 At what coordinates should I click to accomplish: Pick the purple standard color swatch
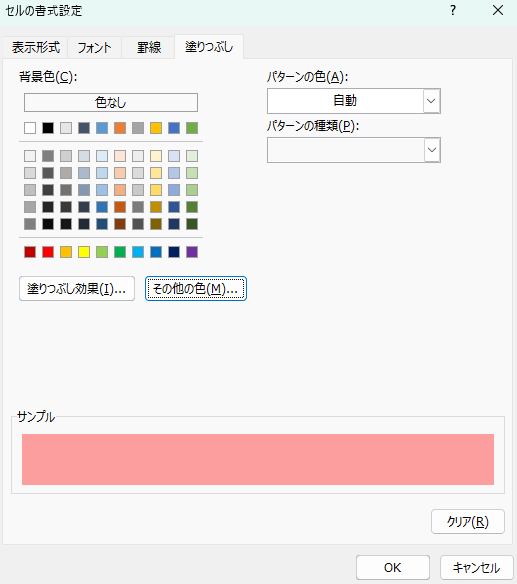pos(192,252)
